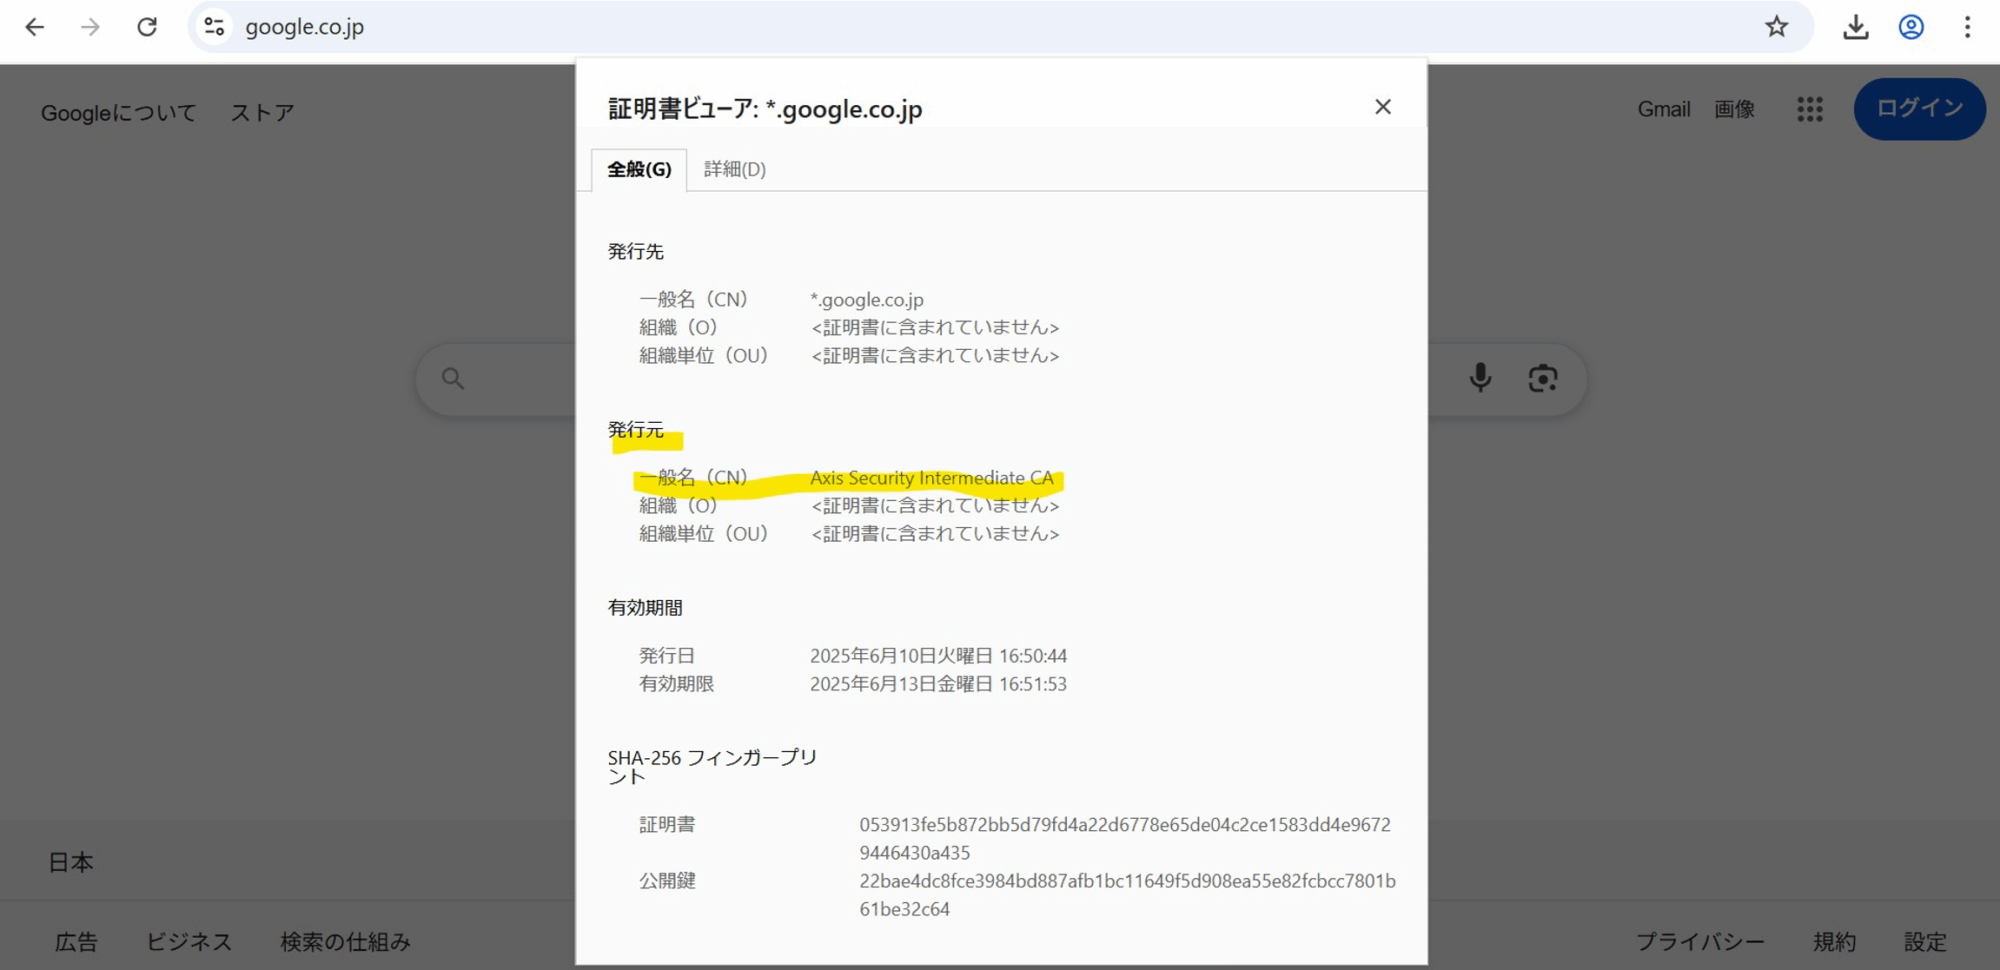Click the browser back arrow
Image resolution: width=2000 pixels, height=970 pixels.
(35, 27)
